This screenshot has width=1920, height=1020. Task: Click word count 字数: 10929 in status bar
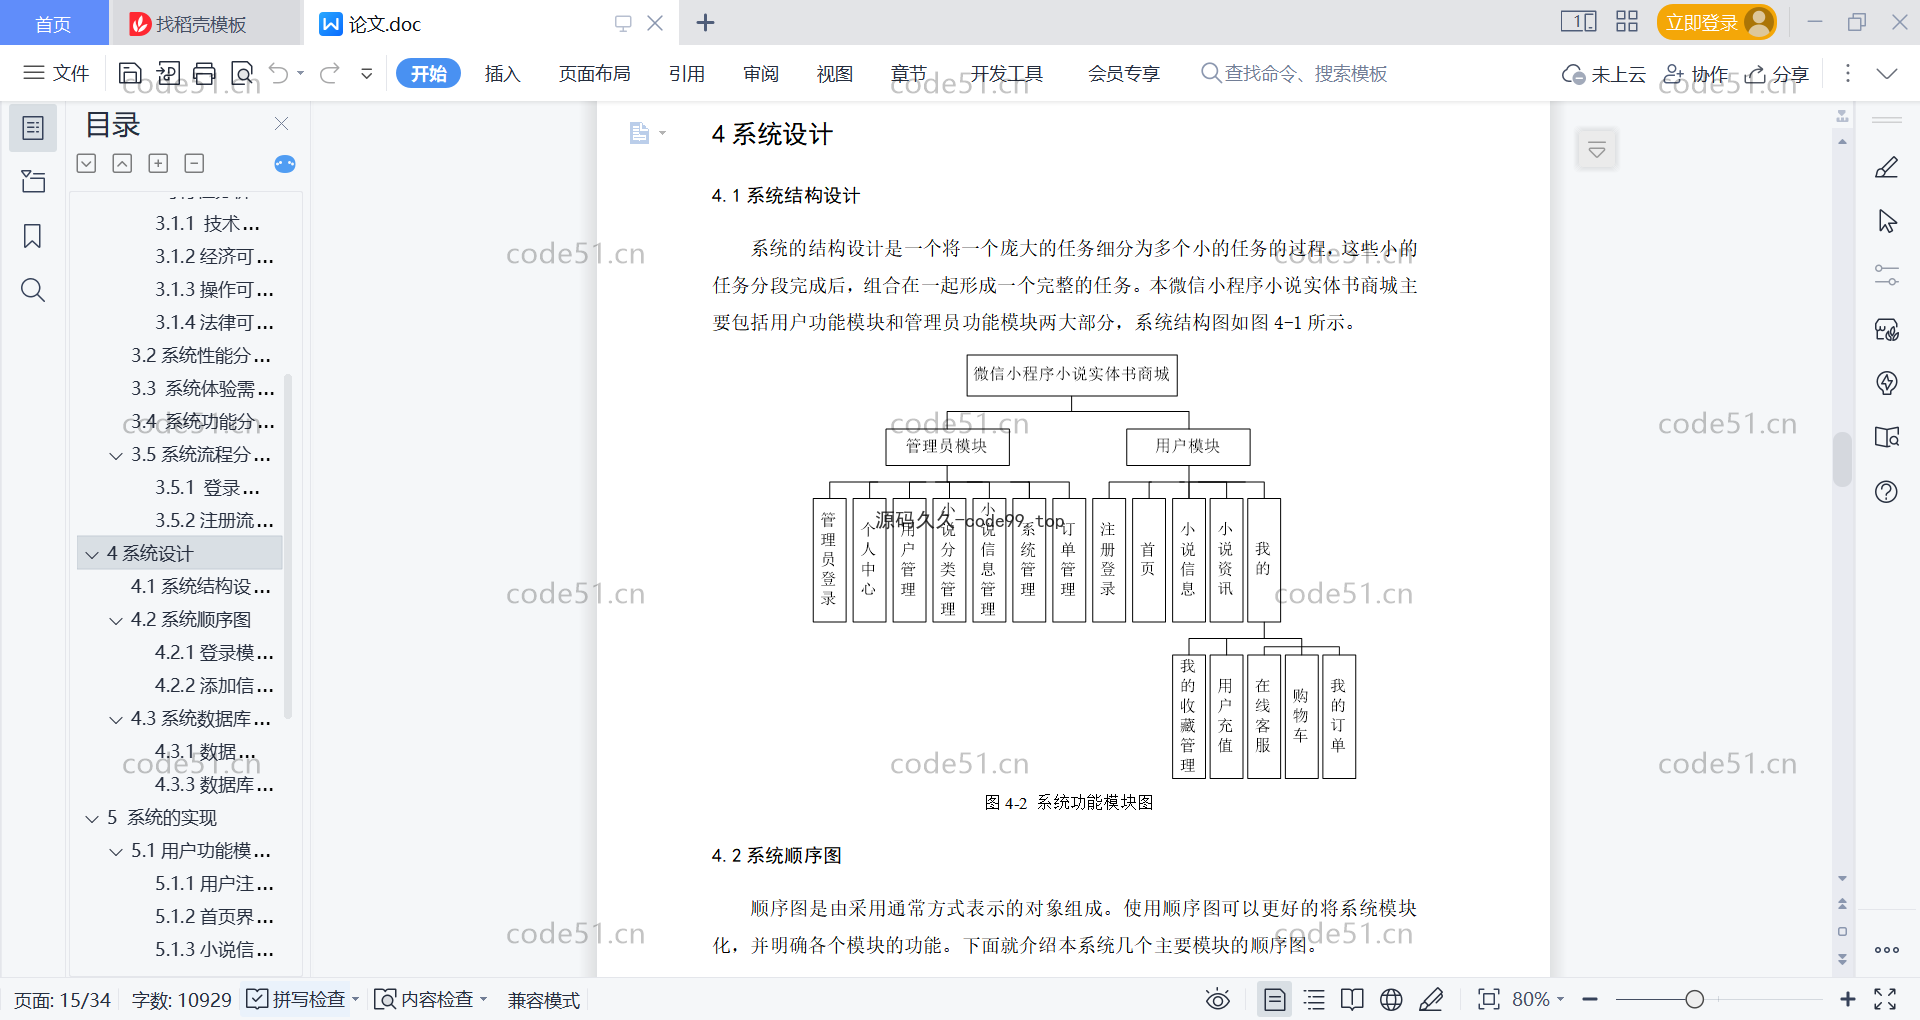point(181,999)
